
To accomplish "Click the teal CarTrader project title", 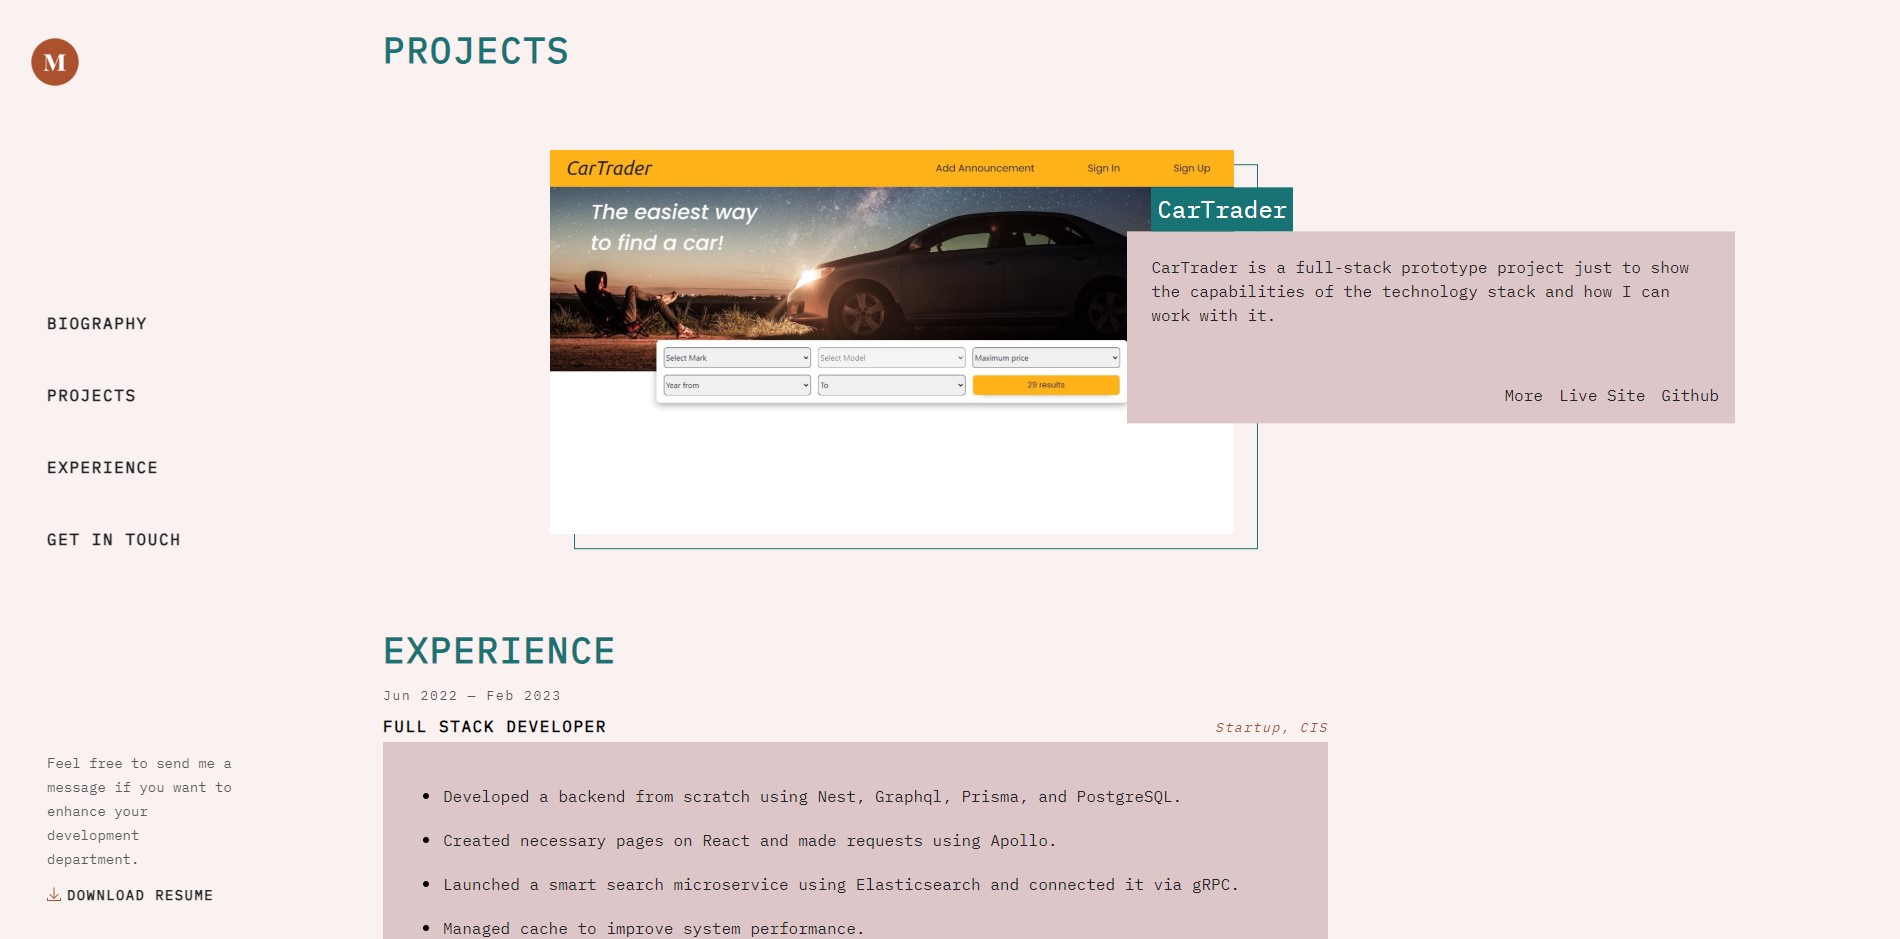I will click(x=1221, y=210).
